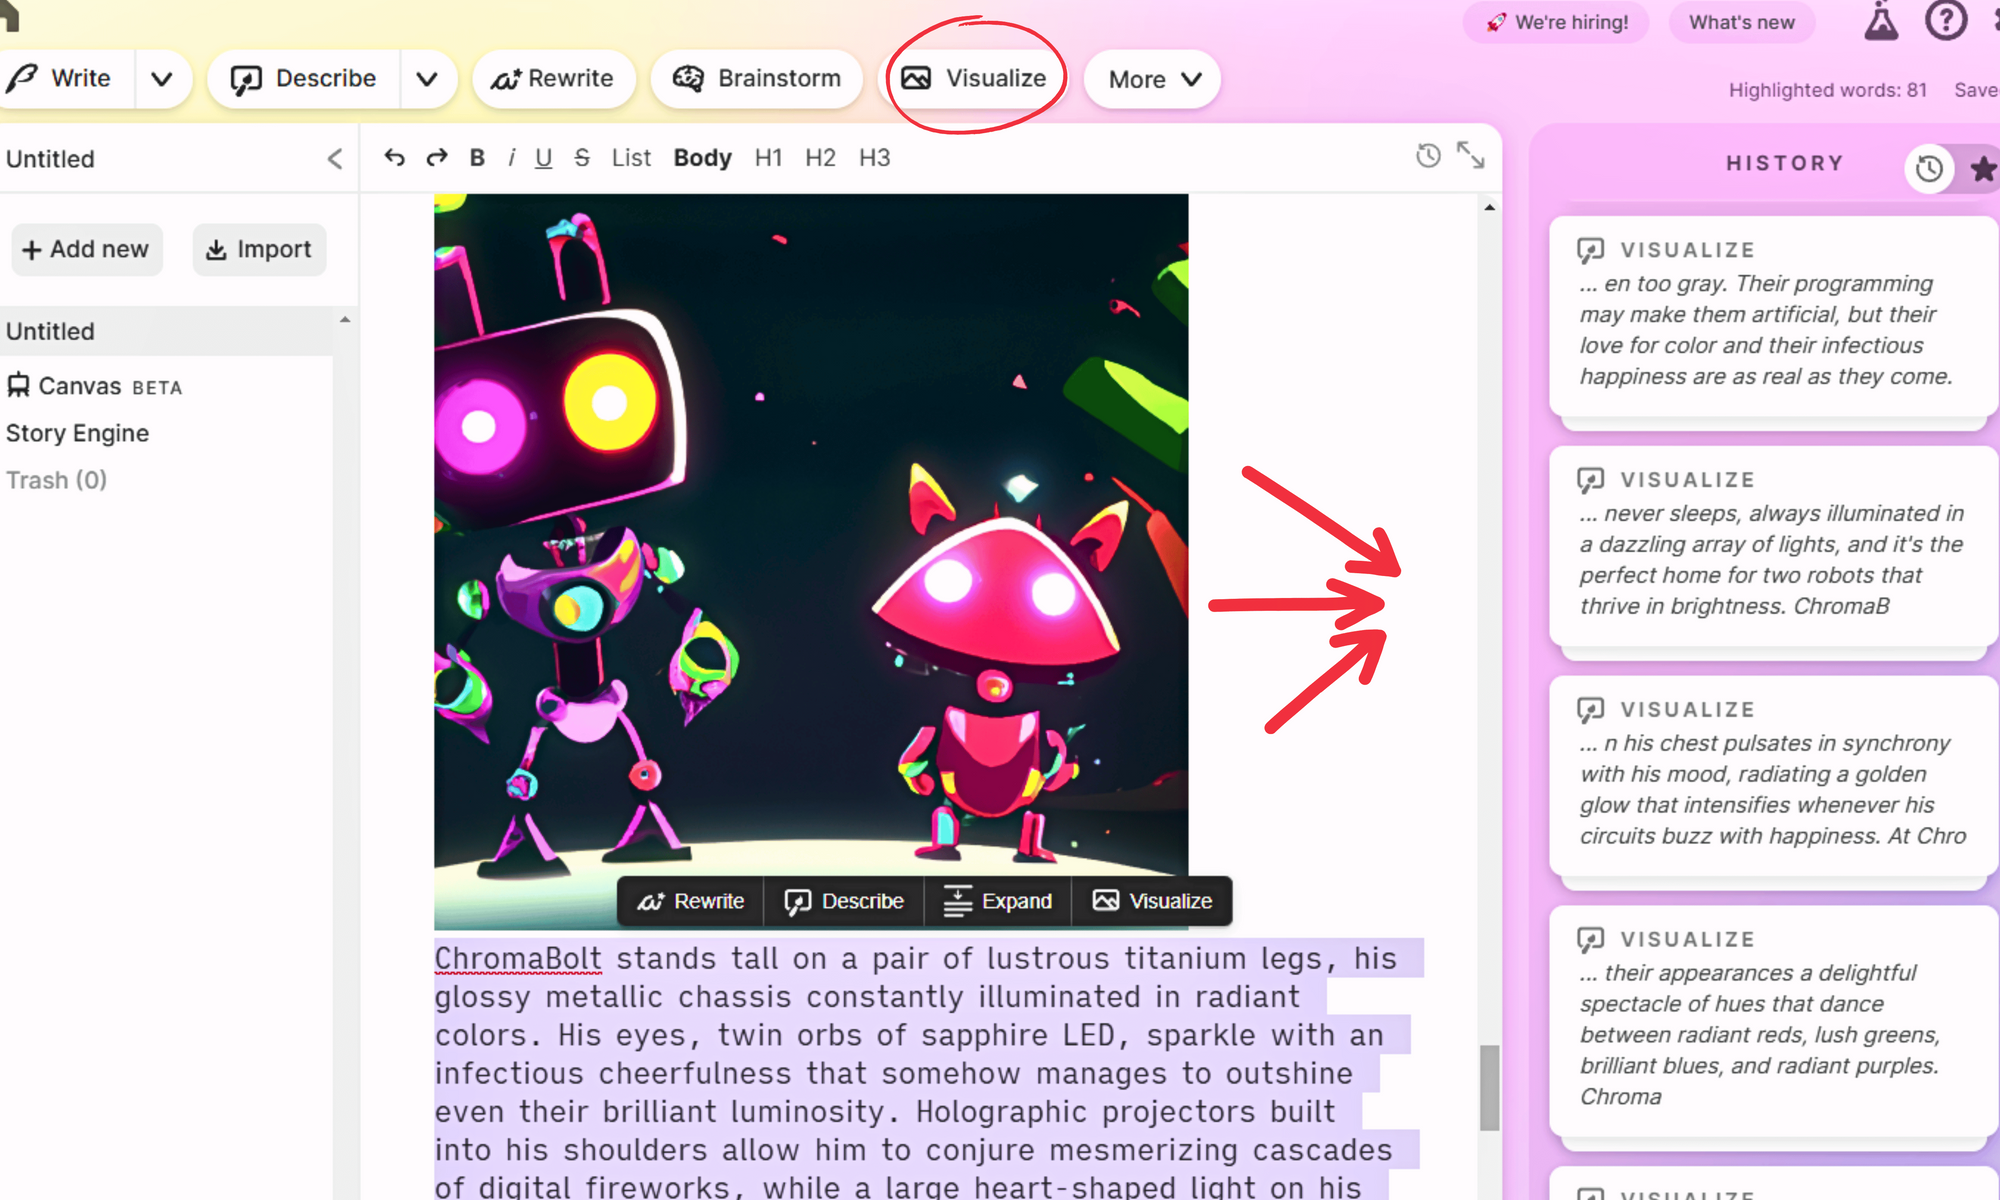Expand editor to fullscreen icon
Viewport: 2000px width, 1200px height.
click(x=1470, y=155)
